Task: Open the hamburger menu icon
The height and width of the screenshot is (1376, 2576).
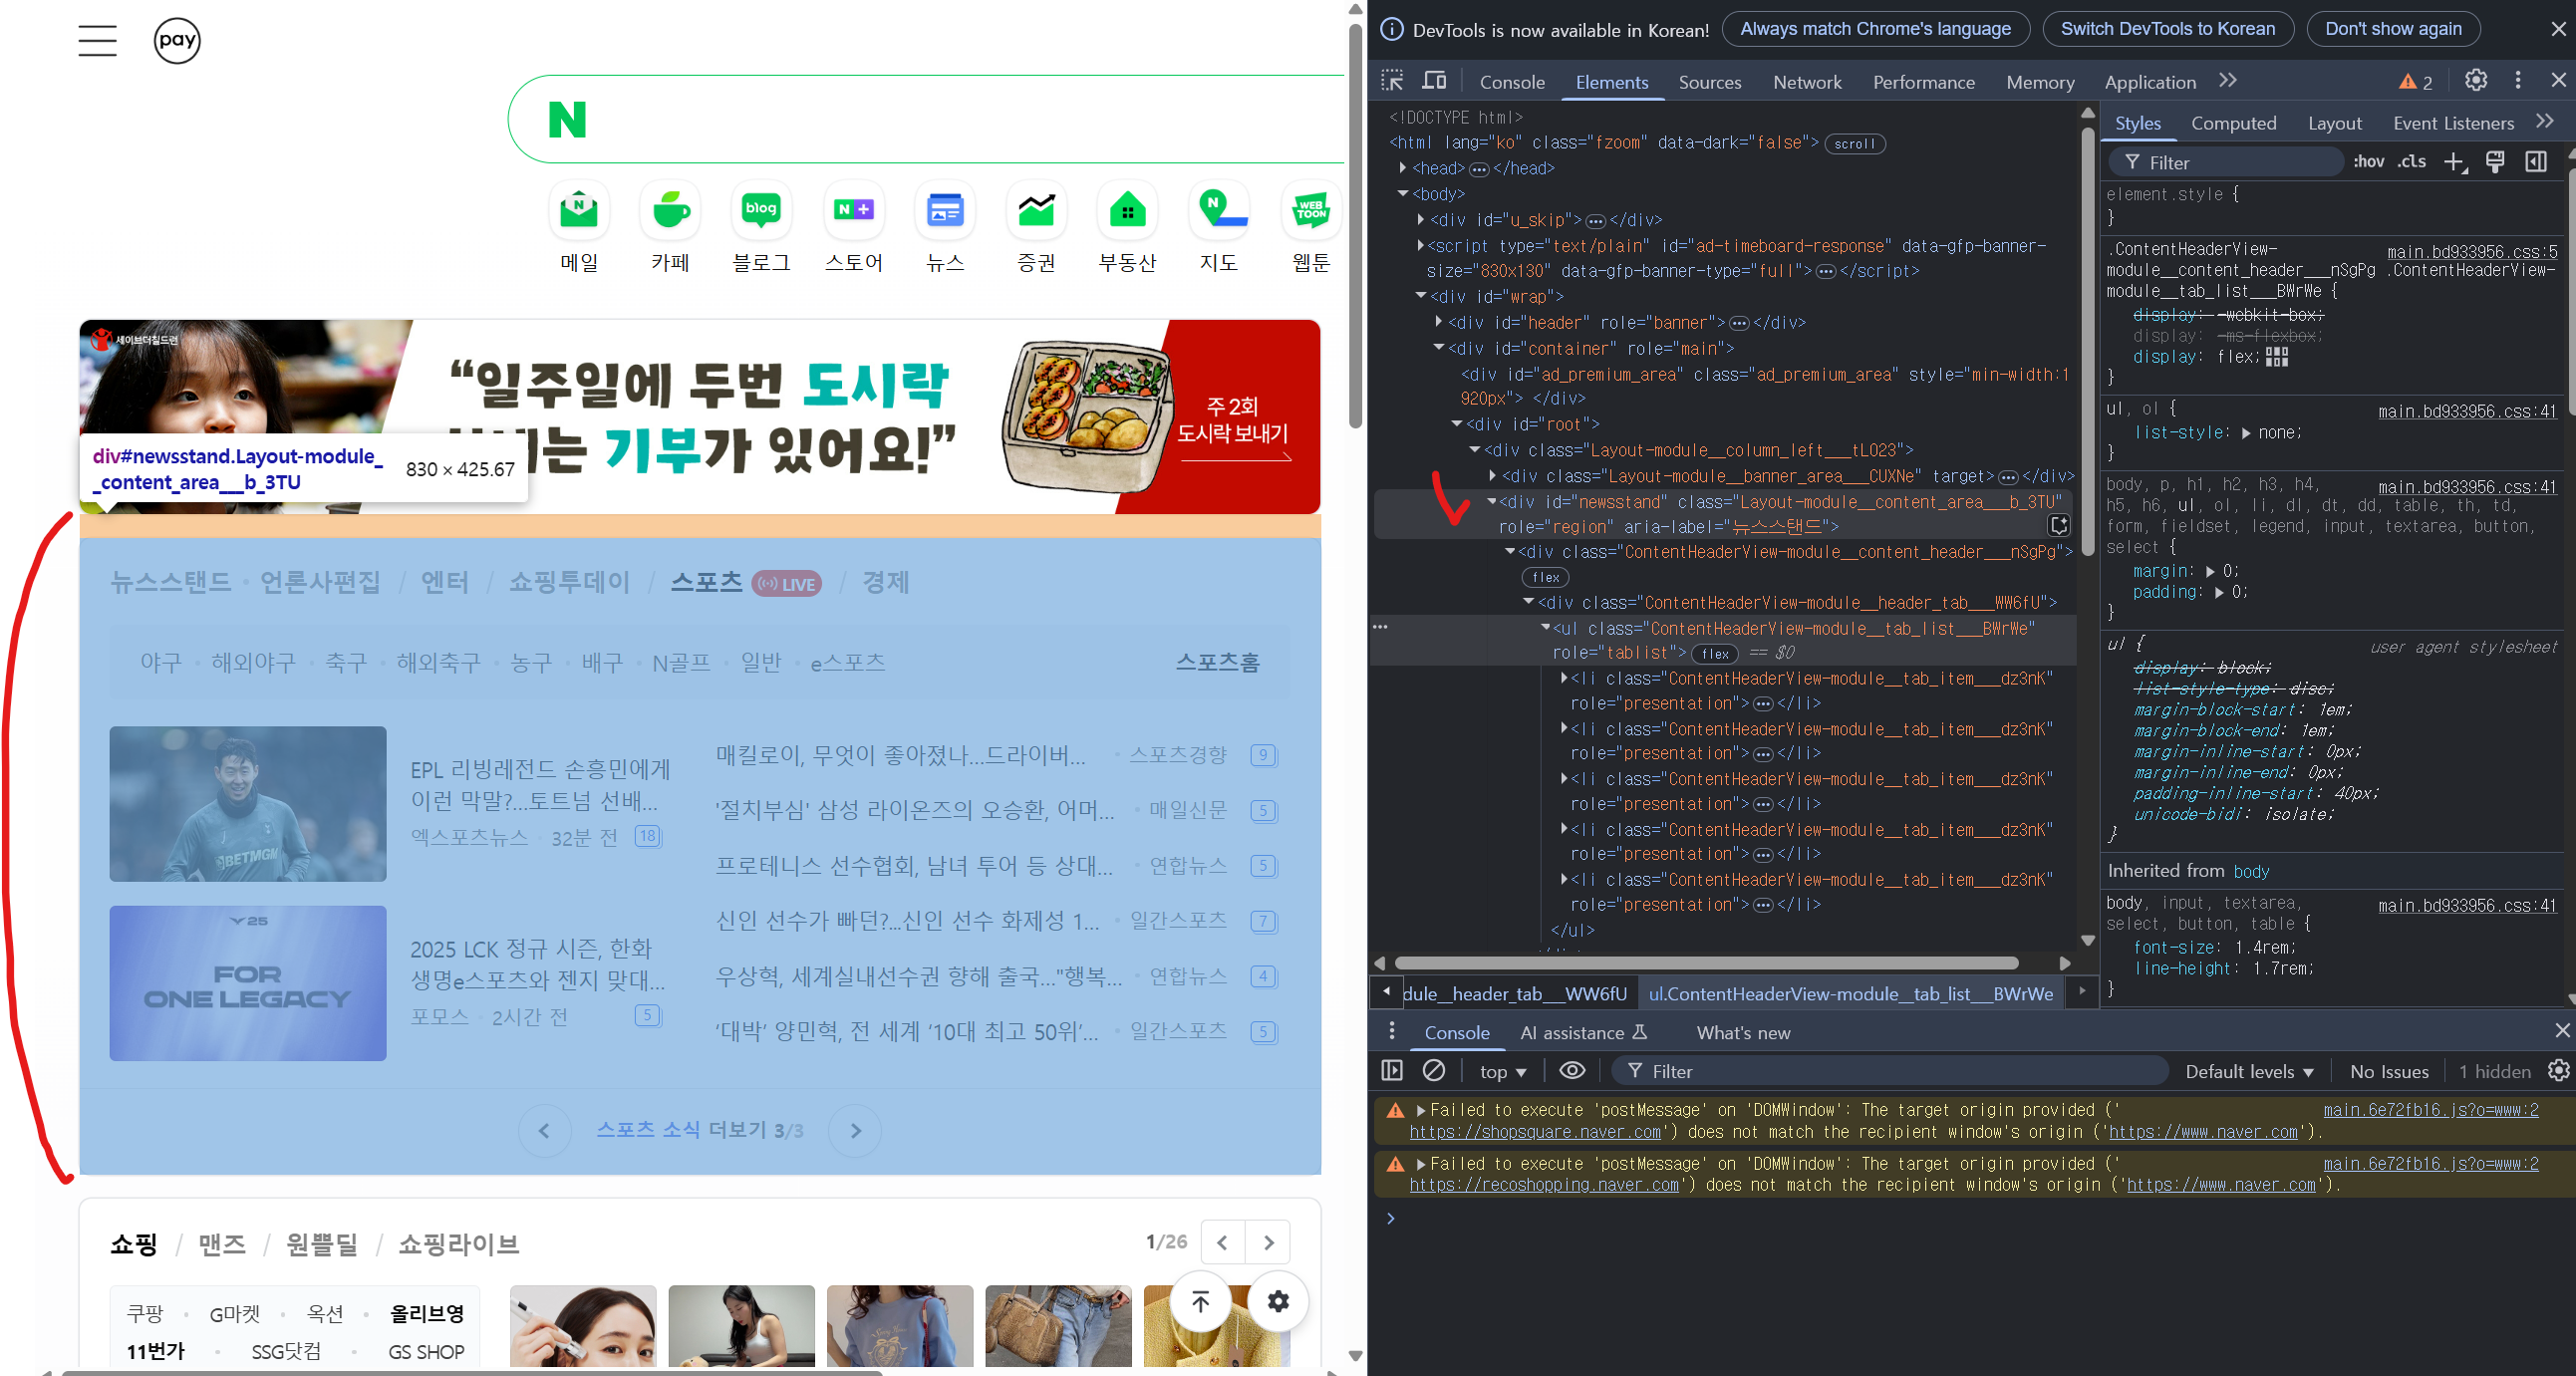Action: (x=97, y=41)
